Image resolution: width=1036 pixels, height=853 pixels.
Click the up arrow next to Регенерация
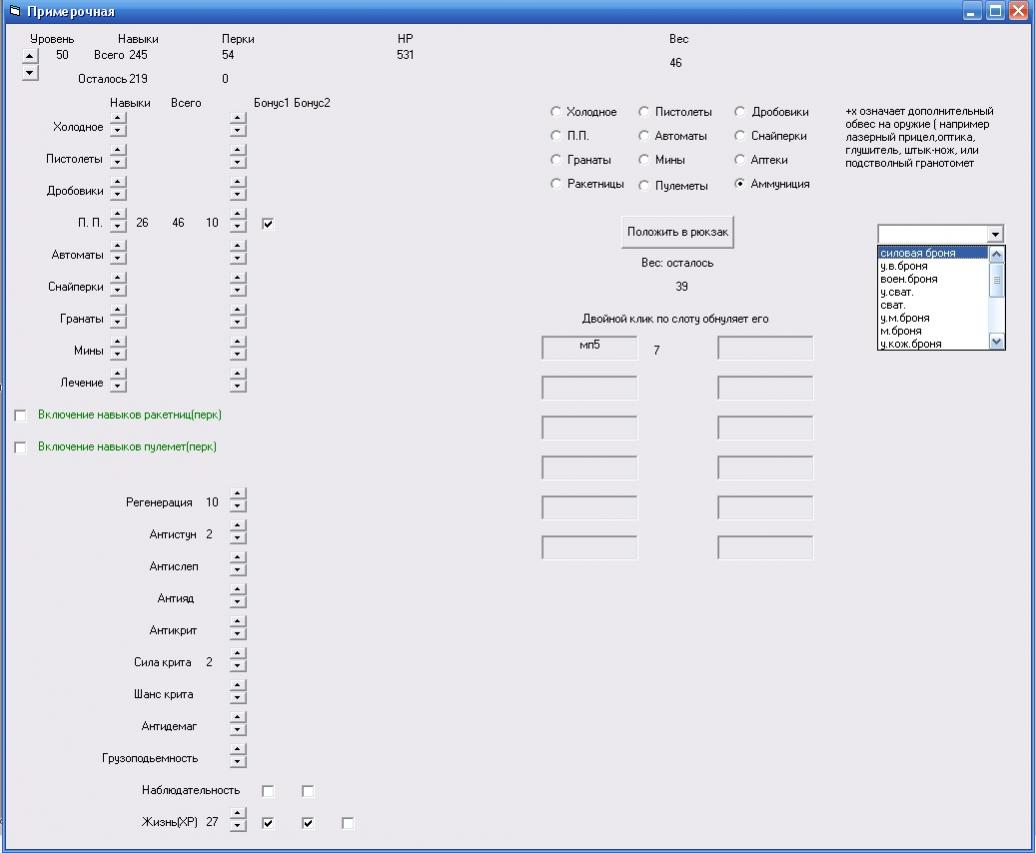[237, 496]
